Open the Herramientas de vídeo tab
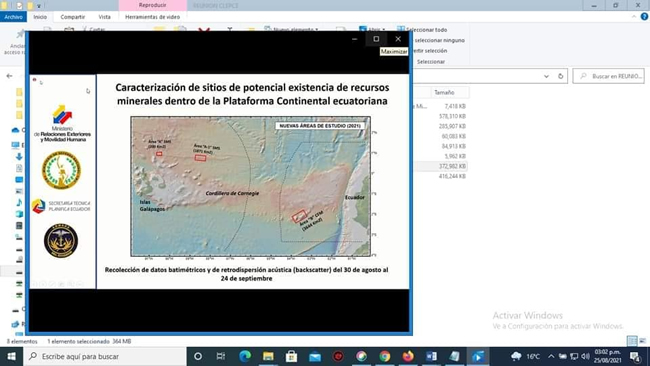The height and width of the screenshot is (366, 650). tap(153, 17)
